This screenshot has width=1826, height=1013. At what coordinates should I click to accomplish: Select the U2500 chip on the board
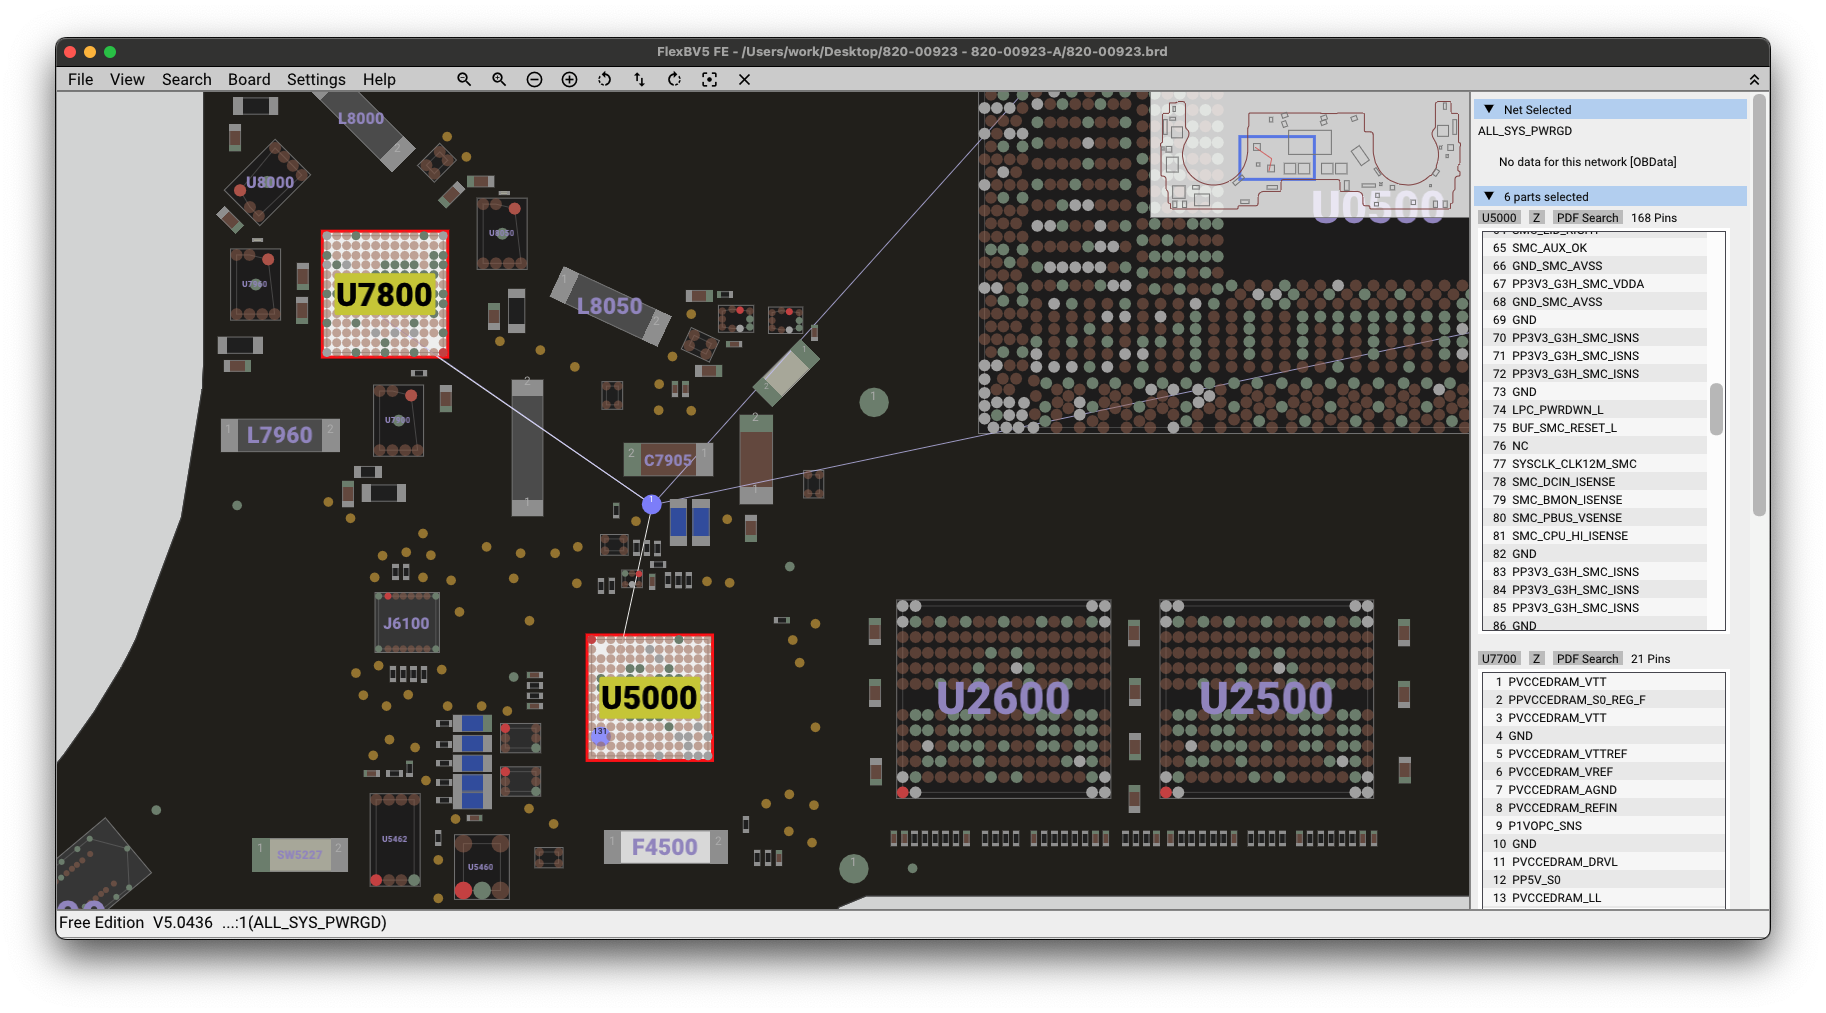pyautogui.click(x=1266, y=698)
